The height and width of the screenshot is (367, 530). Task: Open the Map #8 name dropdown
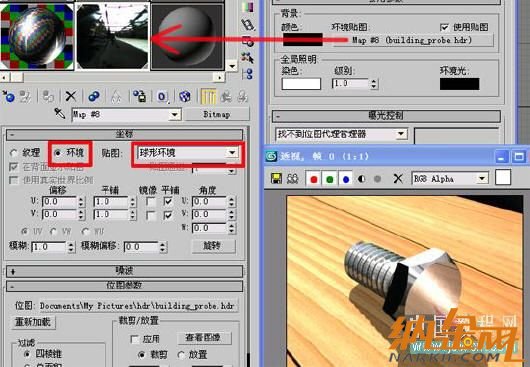(126, 115)
